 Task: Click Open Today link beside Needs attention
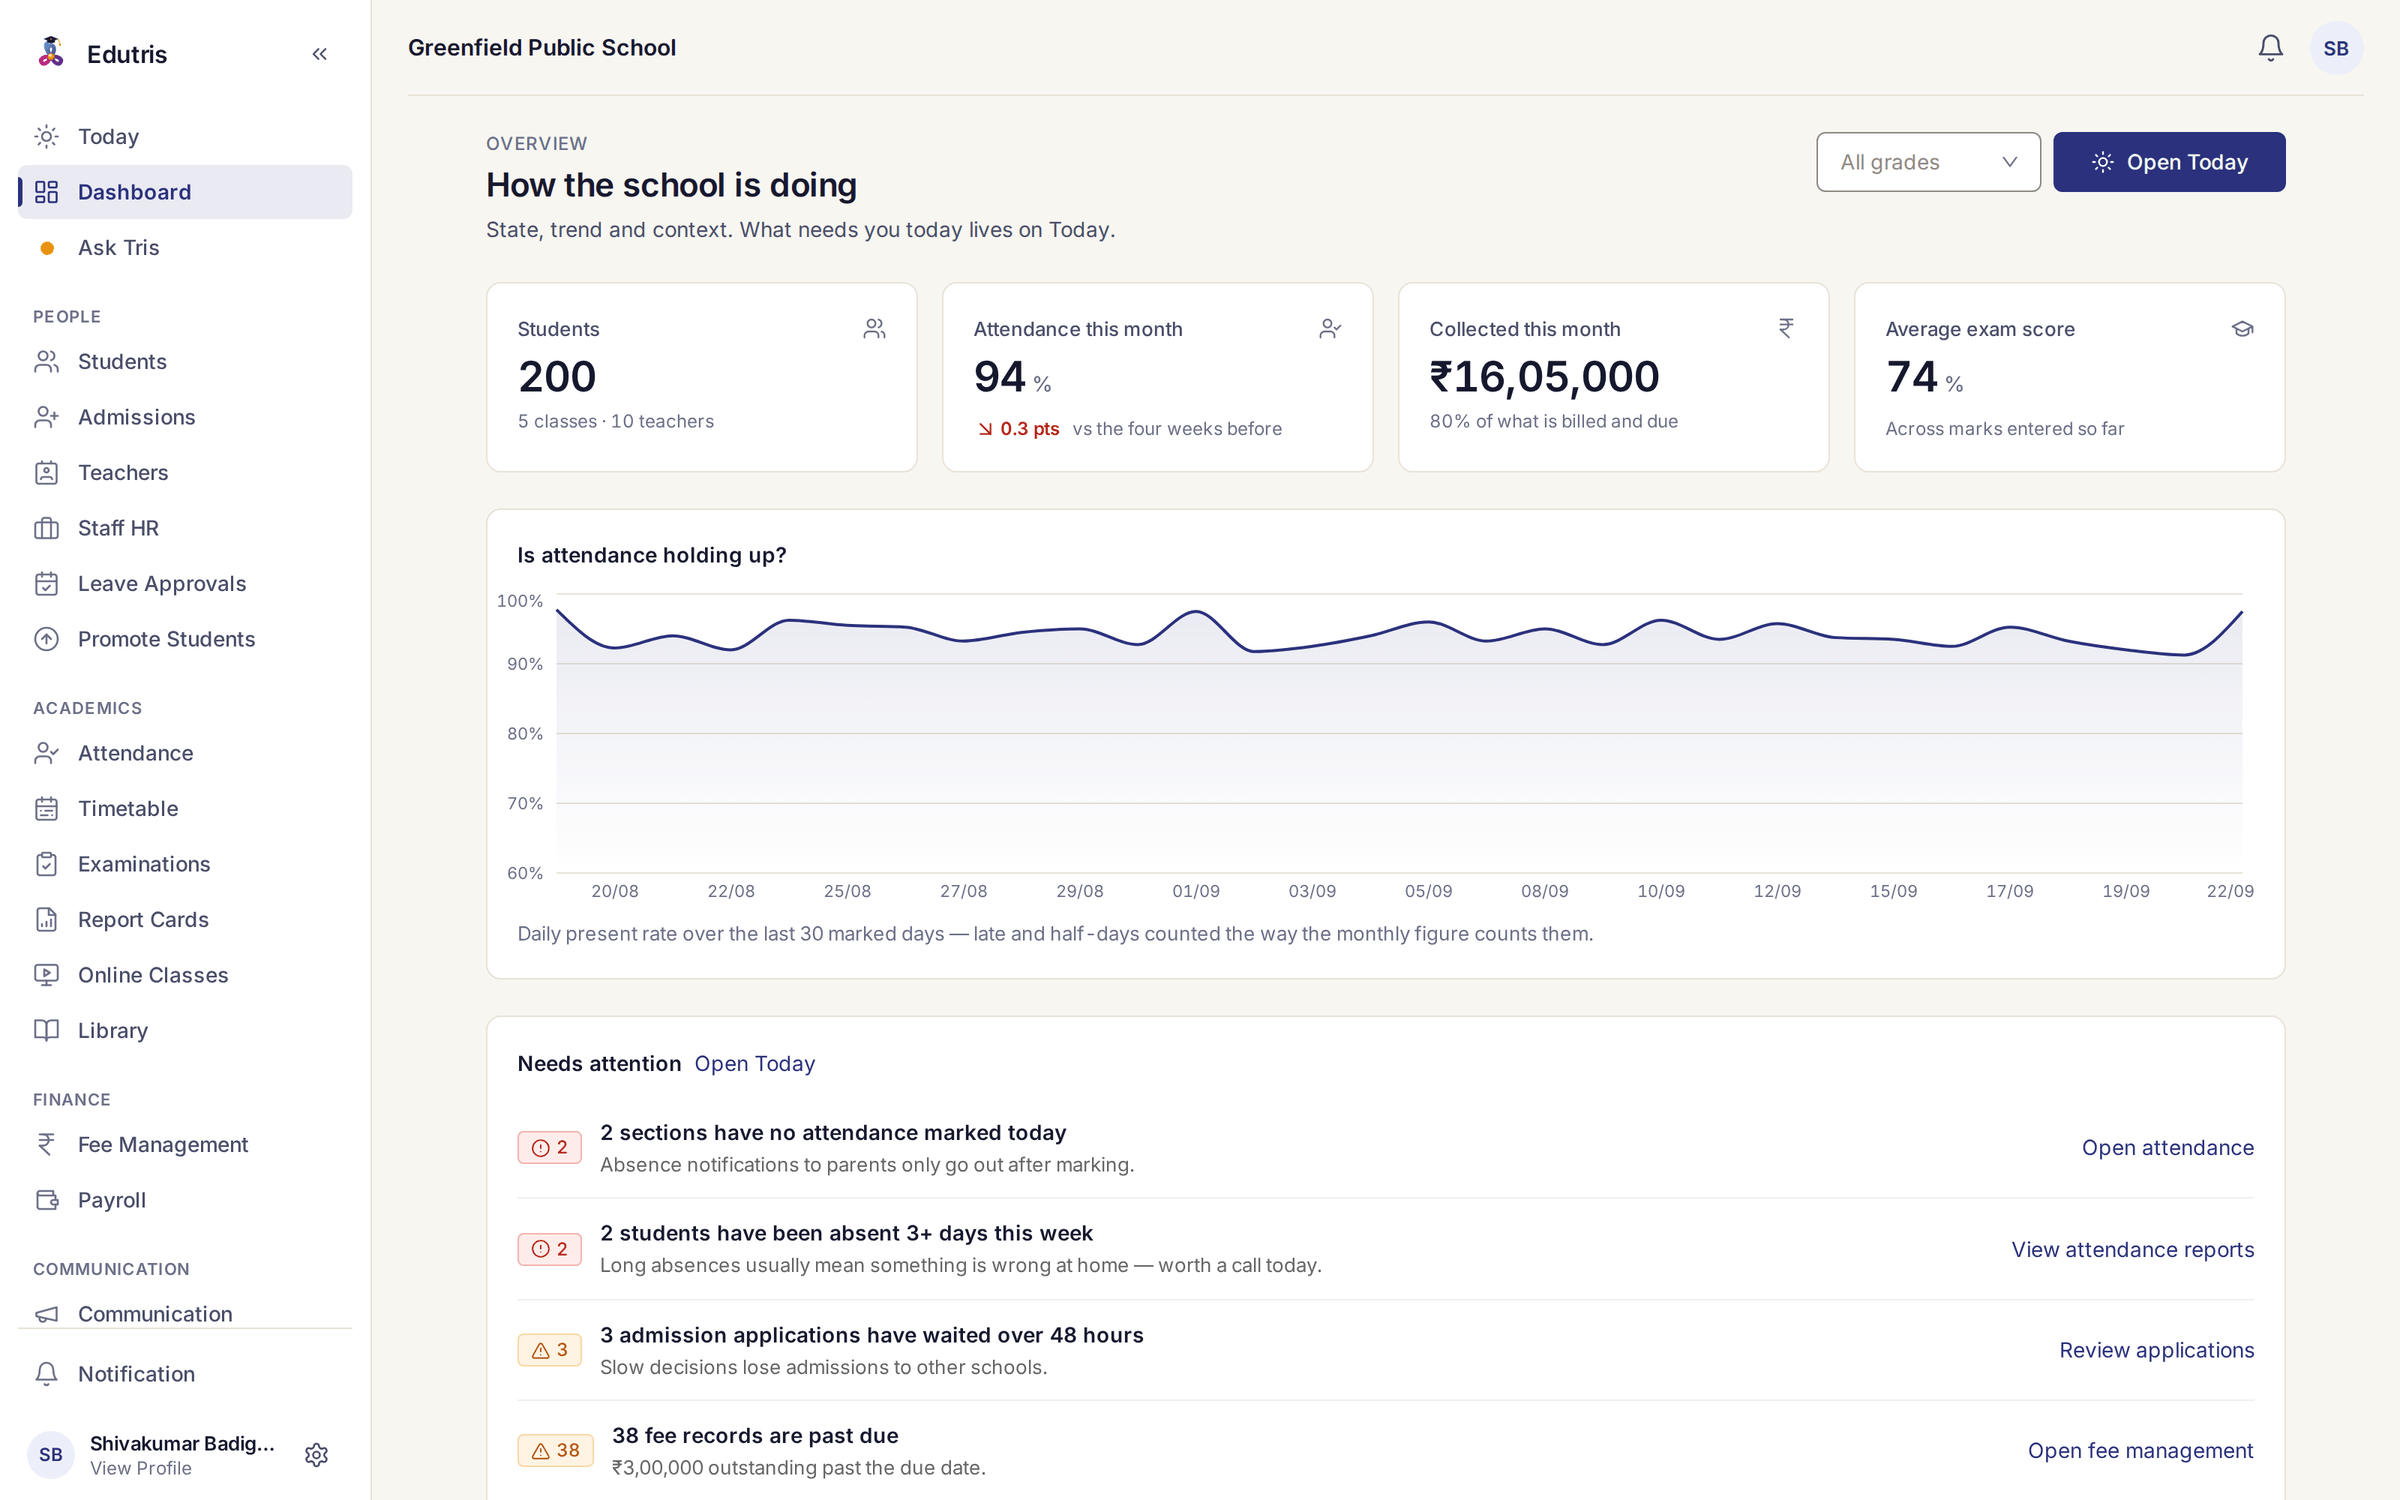755,1064
